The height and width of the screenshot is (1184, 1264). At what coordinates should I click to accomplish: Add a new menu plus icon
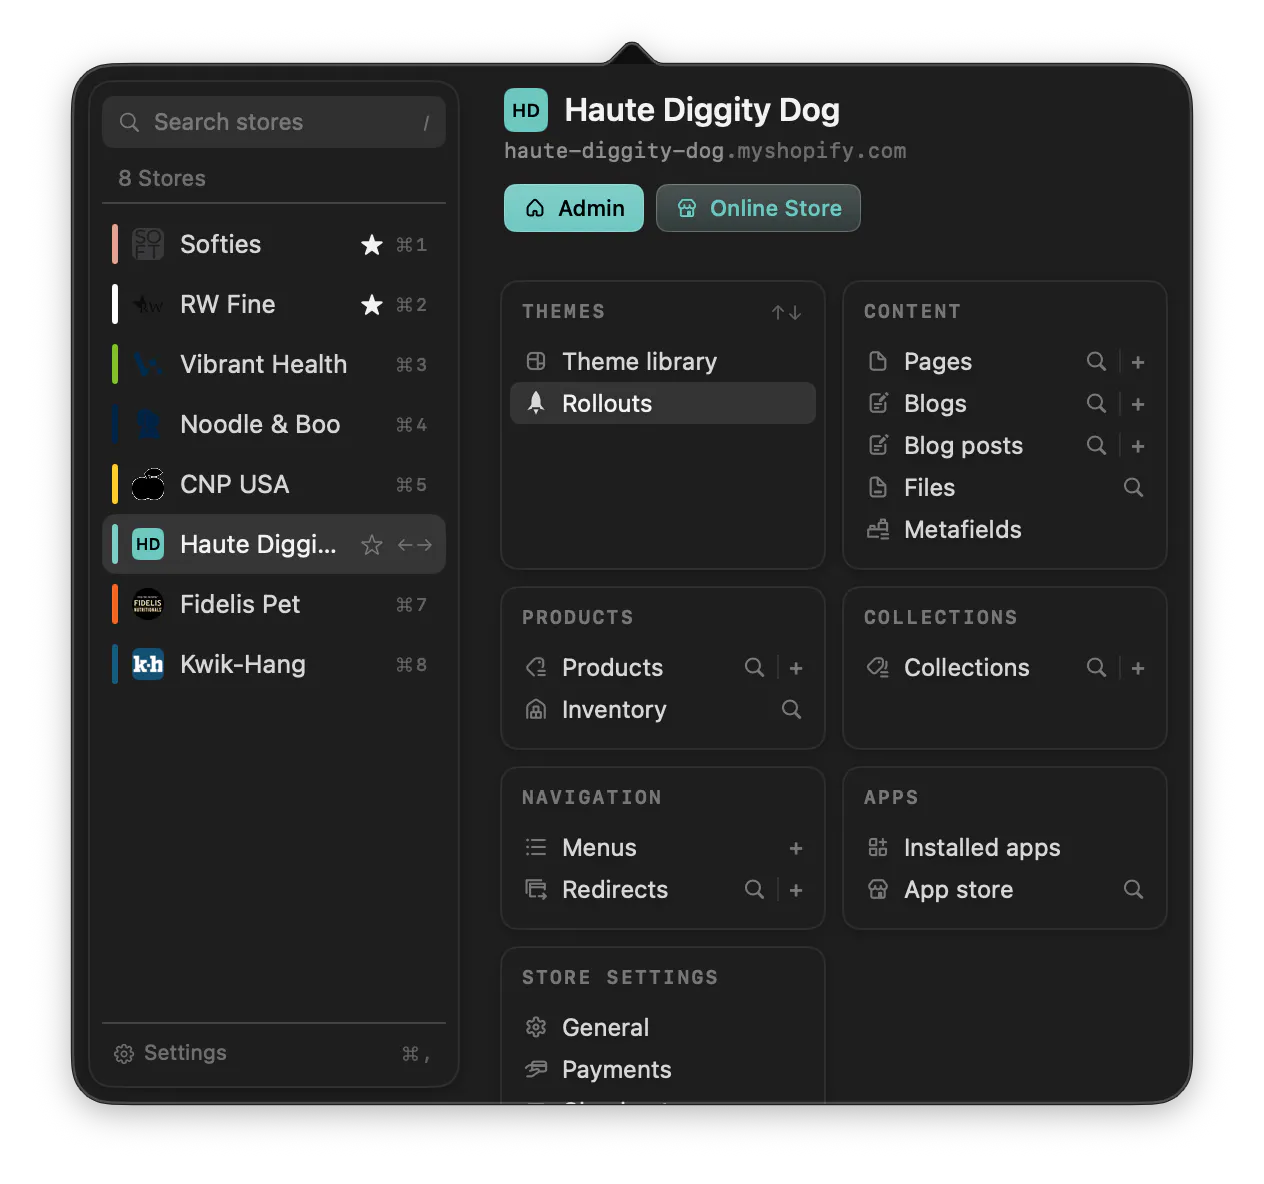pyautogui.click(x=796, y=848)
